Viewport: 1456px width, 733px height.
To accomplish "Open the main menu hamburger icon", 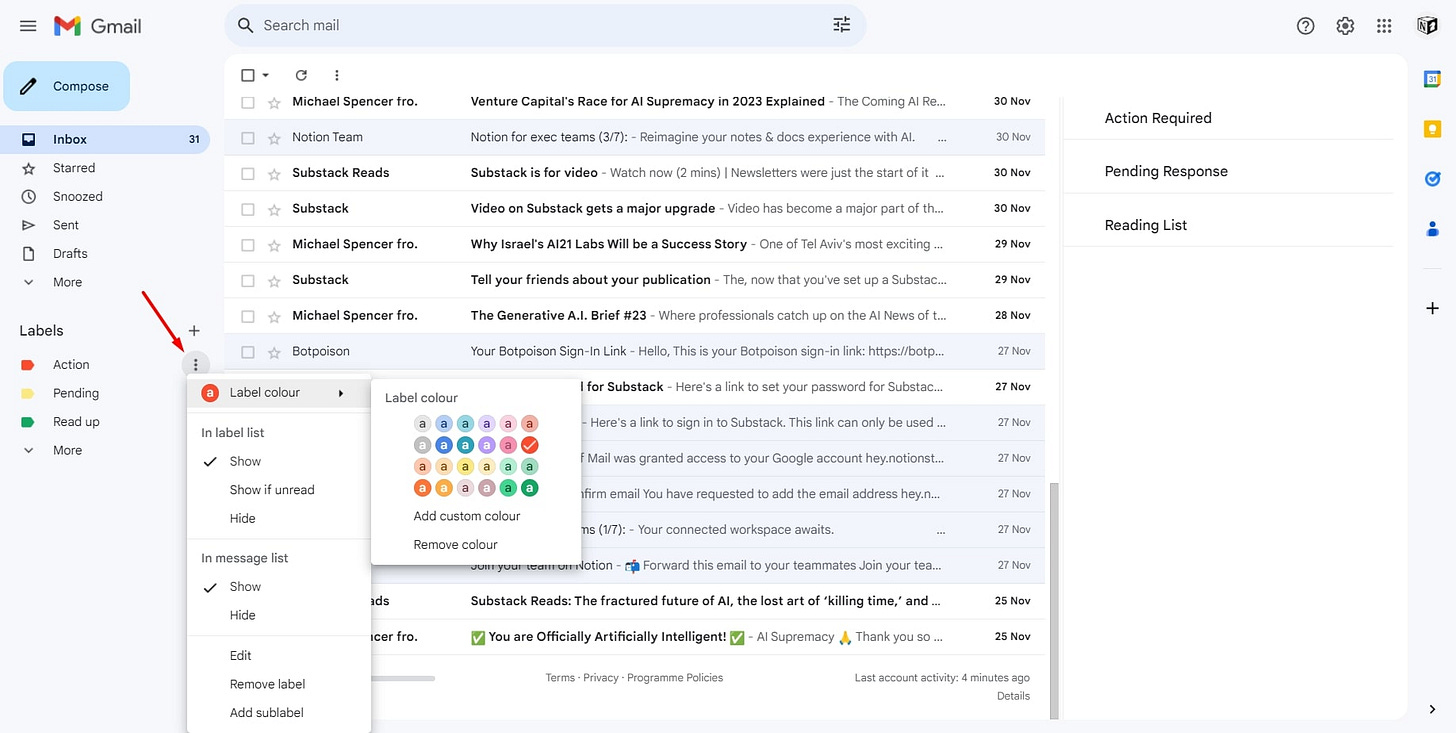I will coord(28,26).
